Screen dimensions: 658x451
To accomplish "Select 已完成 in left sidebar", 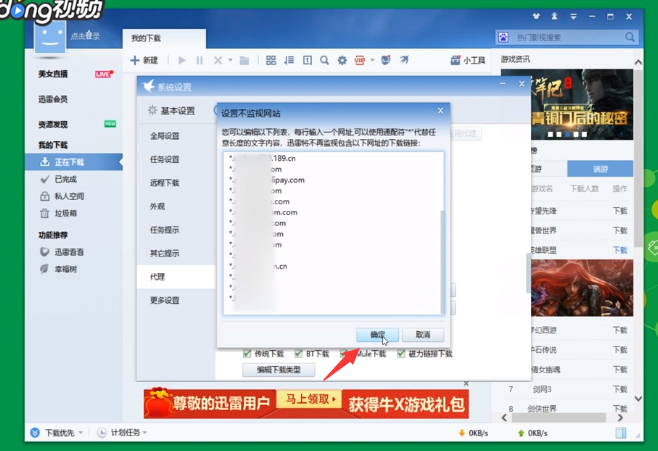I will click(65, 179).
